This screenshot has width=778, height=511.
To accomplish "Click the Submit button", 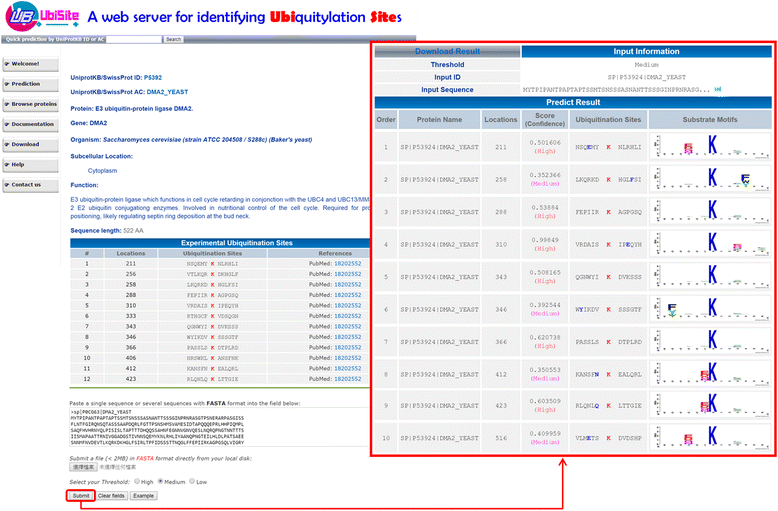I will [x=81, y=496].
